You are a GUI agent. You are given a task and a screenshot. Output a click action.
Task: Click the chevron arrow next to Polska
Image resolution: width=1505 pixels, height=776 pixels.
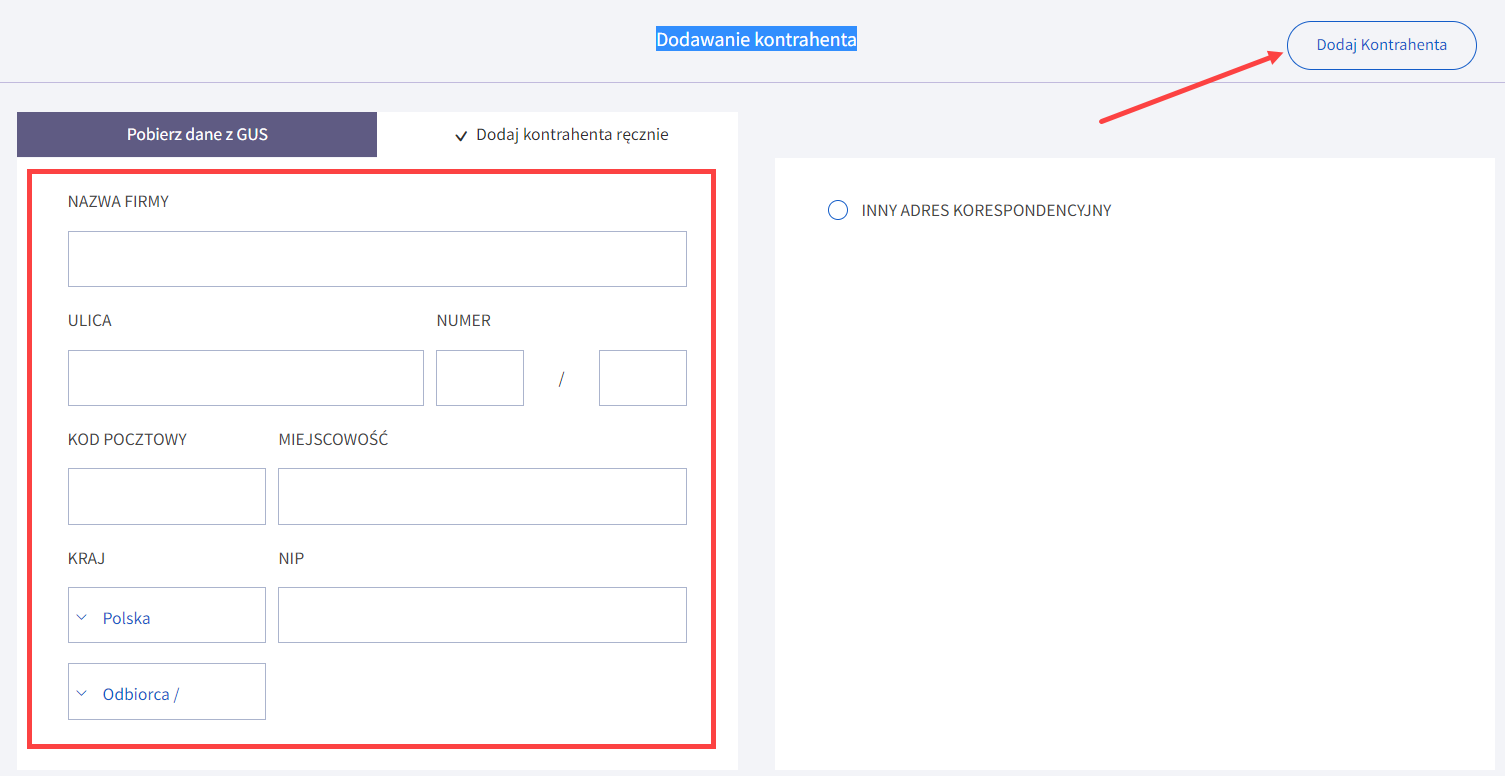pos(82,617)
